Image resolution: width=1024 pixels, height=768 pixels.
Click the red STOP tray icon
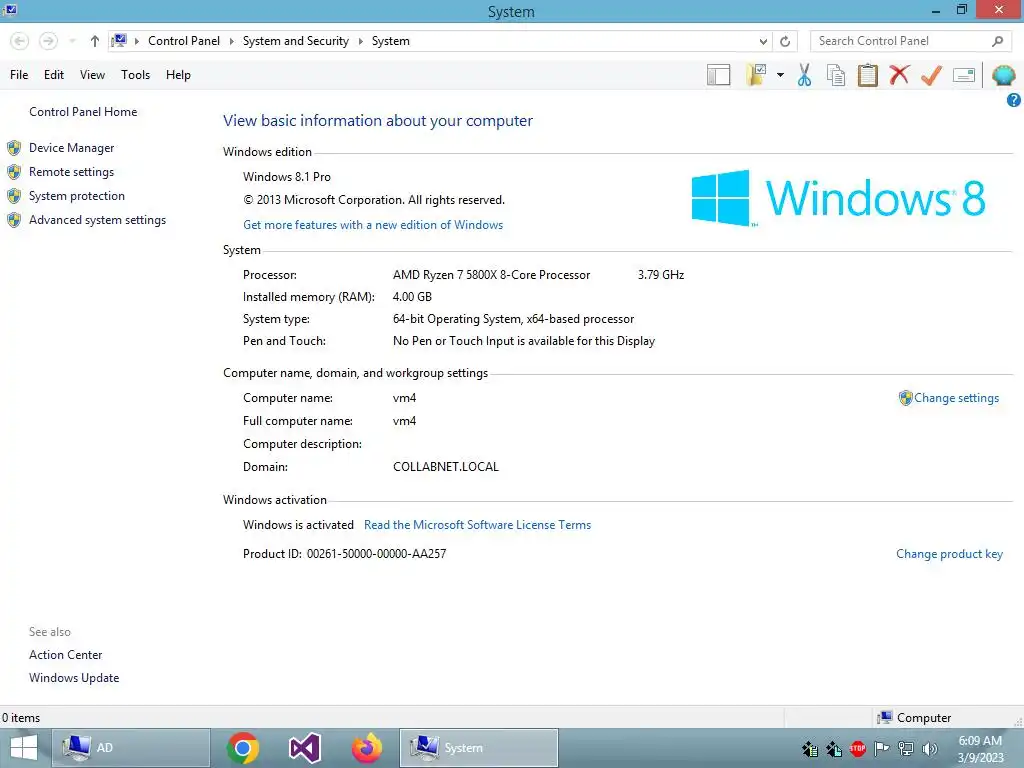(x=857, y=748)
